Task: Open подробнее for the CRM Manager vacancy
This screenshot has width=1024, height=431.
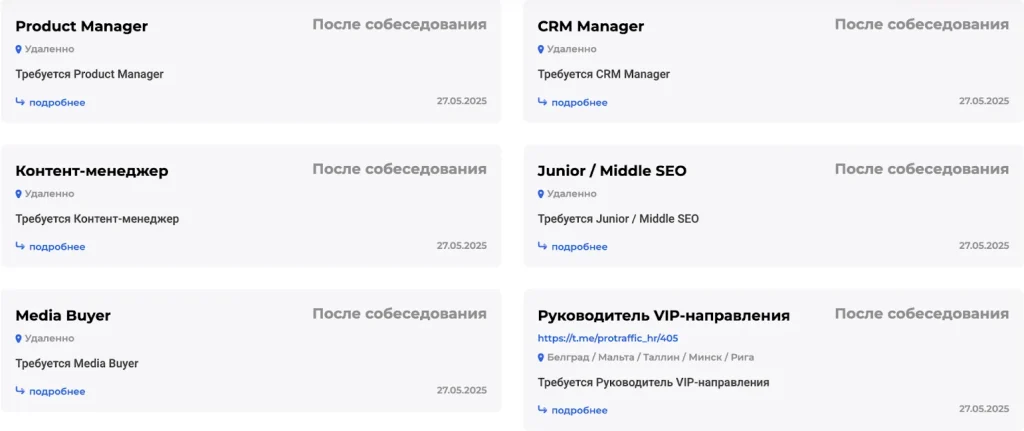Action: (579, 102)
